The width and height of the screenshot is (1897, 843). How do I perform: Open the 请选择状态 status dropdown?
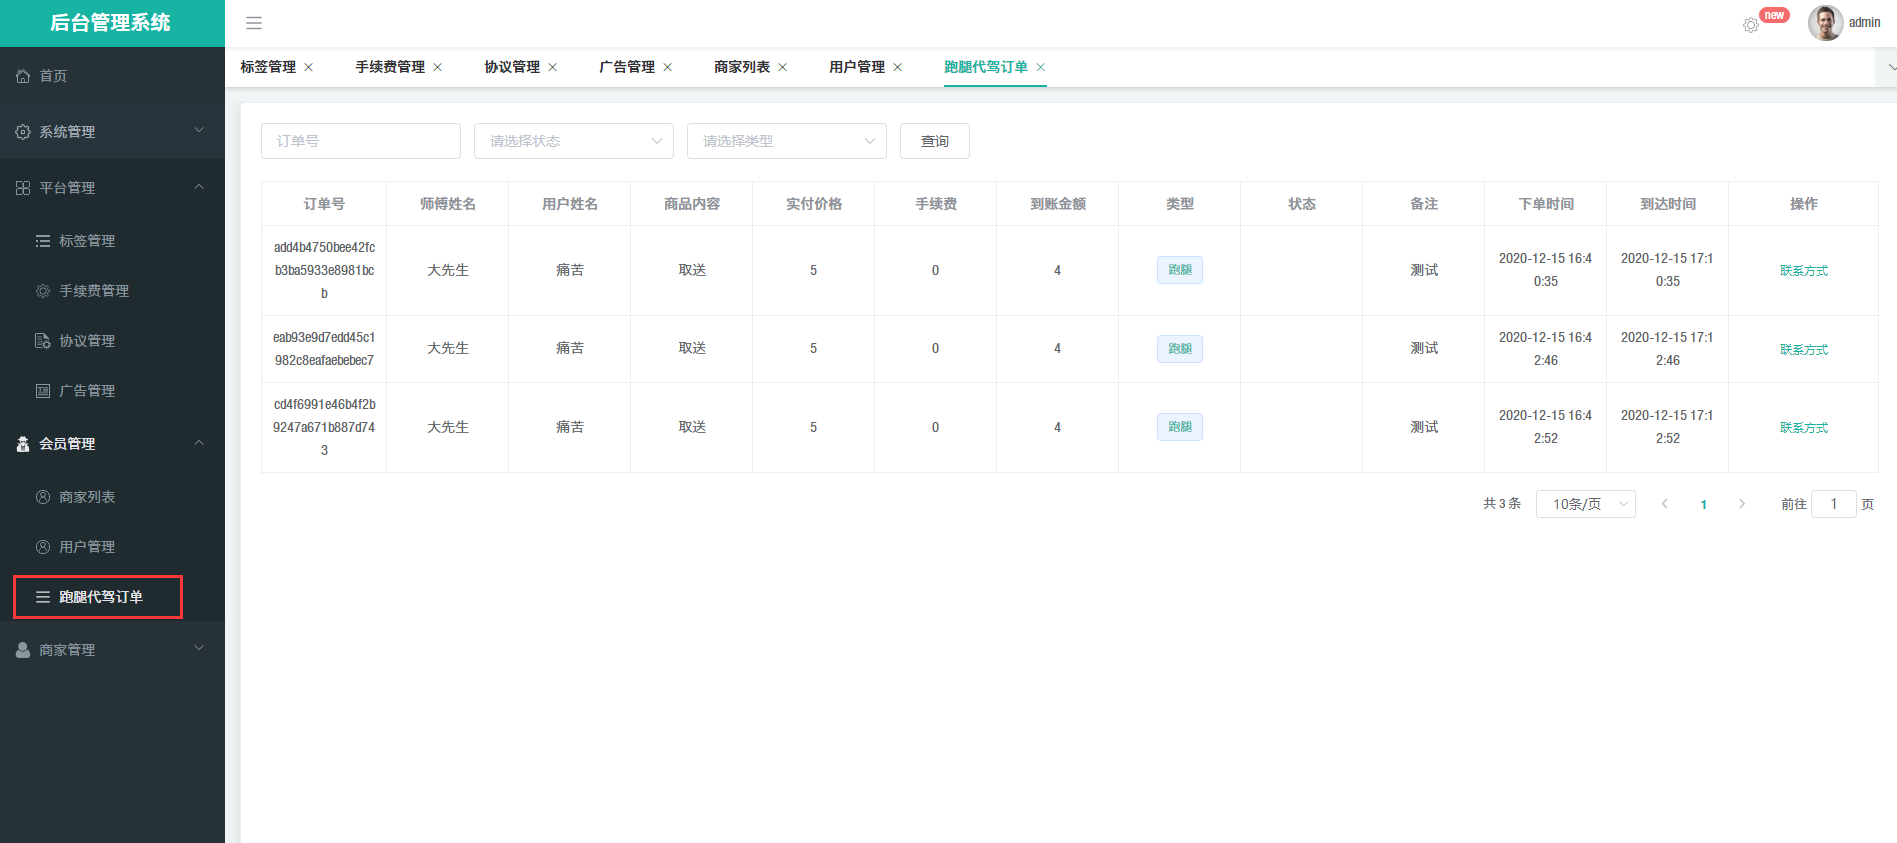573,141
